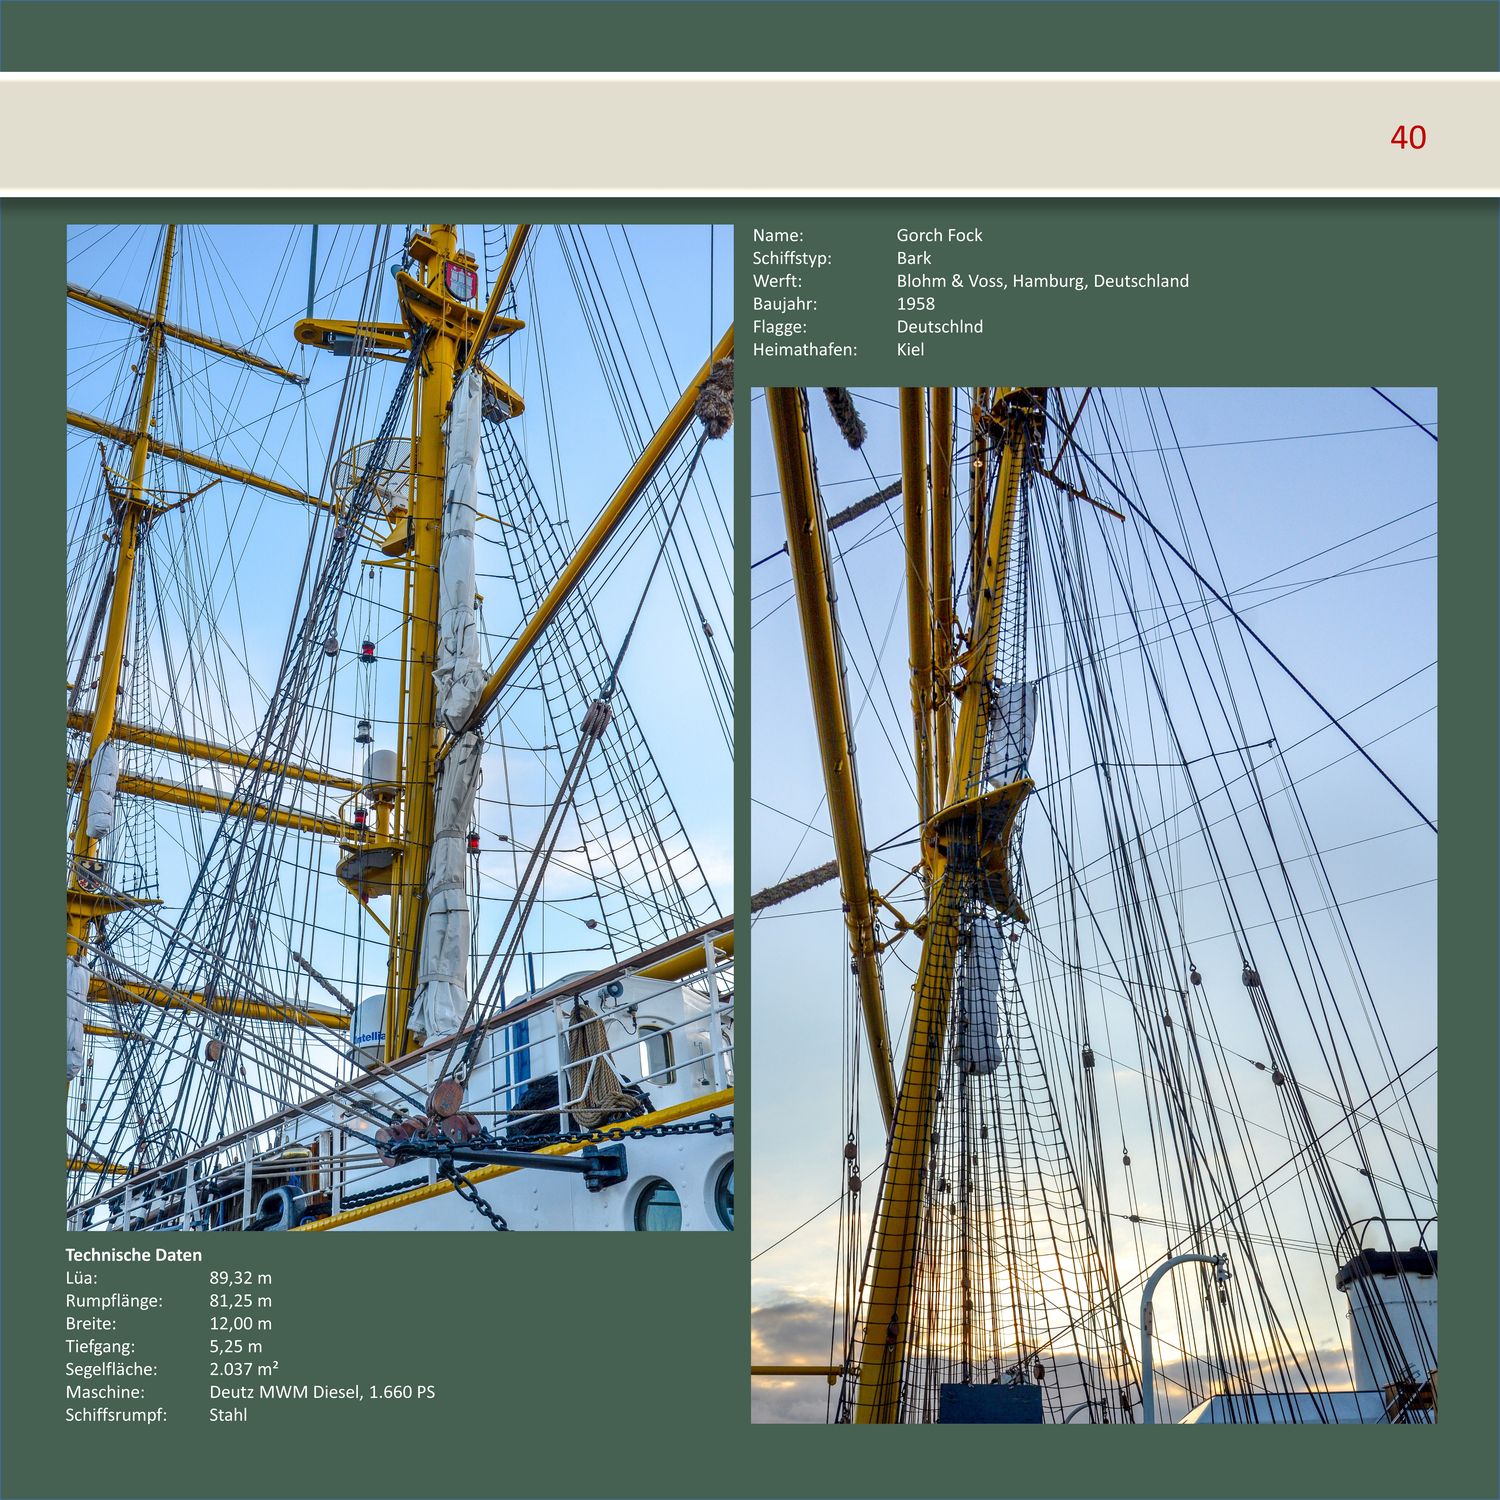This screenshot has width=1500, height=1500.
Task: Click the 'Rumpflänge:' label
Action: pyautogui.click(x=114, y=1301)
